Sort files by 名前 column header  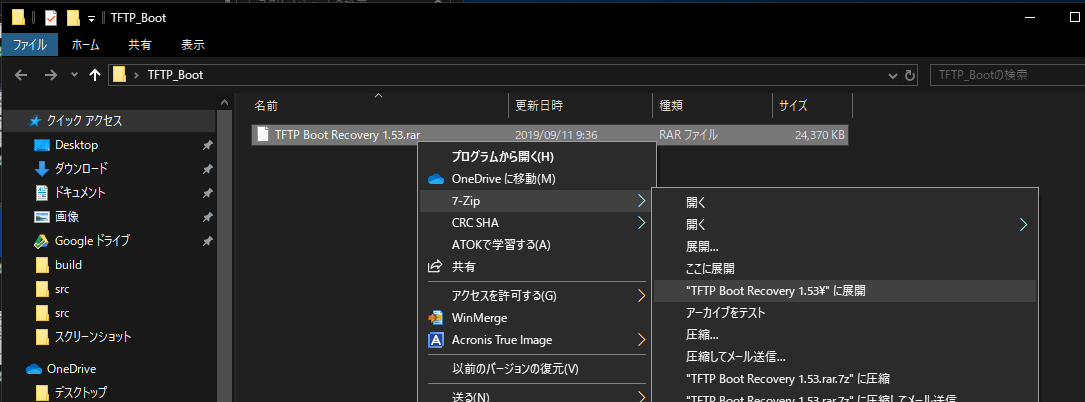(x=378, y=106)
